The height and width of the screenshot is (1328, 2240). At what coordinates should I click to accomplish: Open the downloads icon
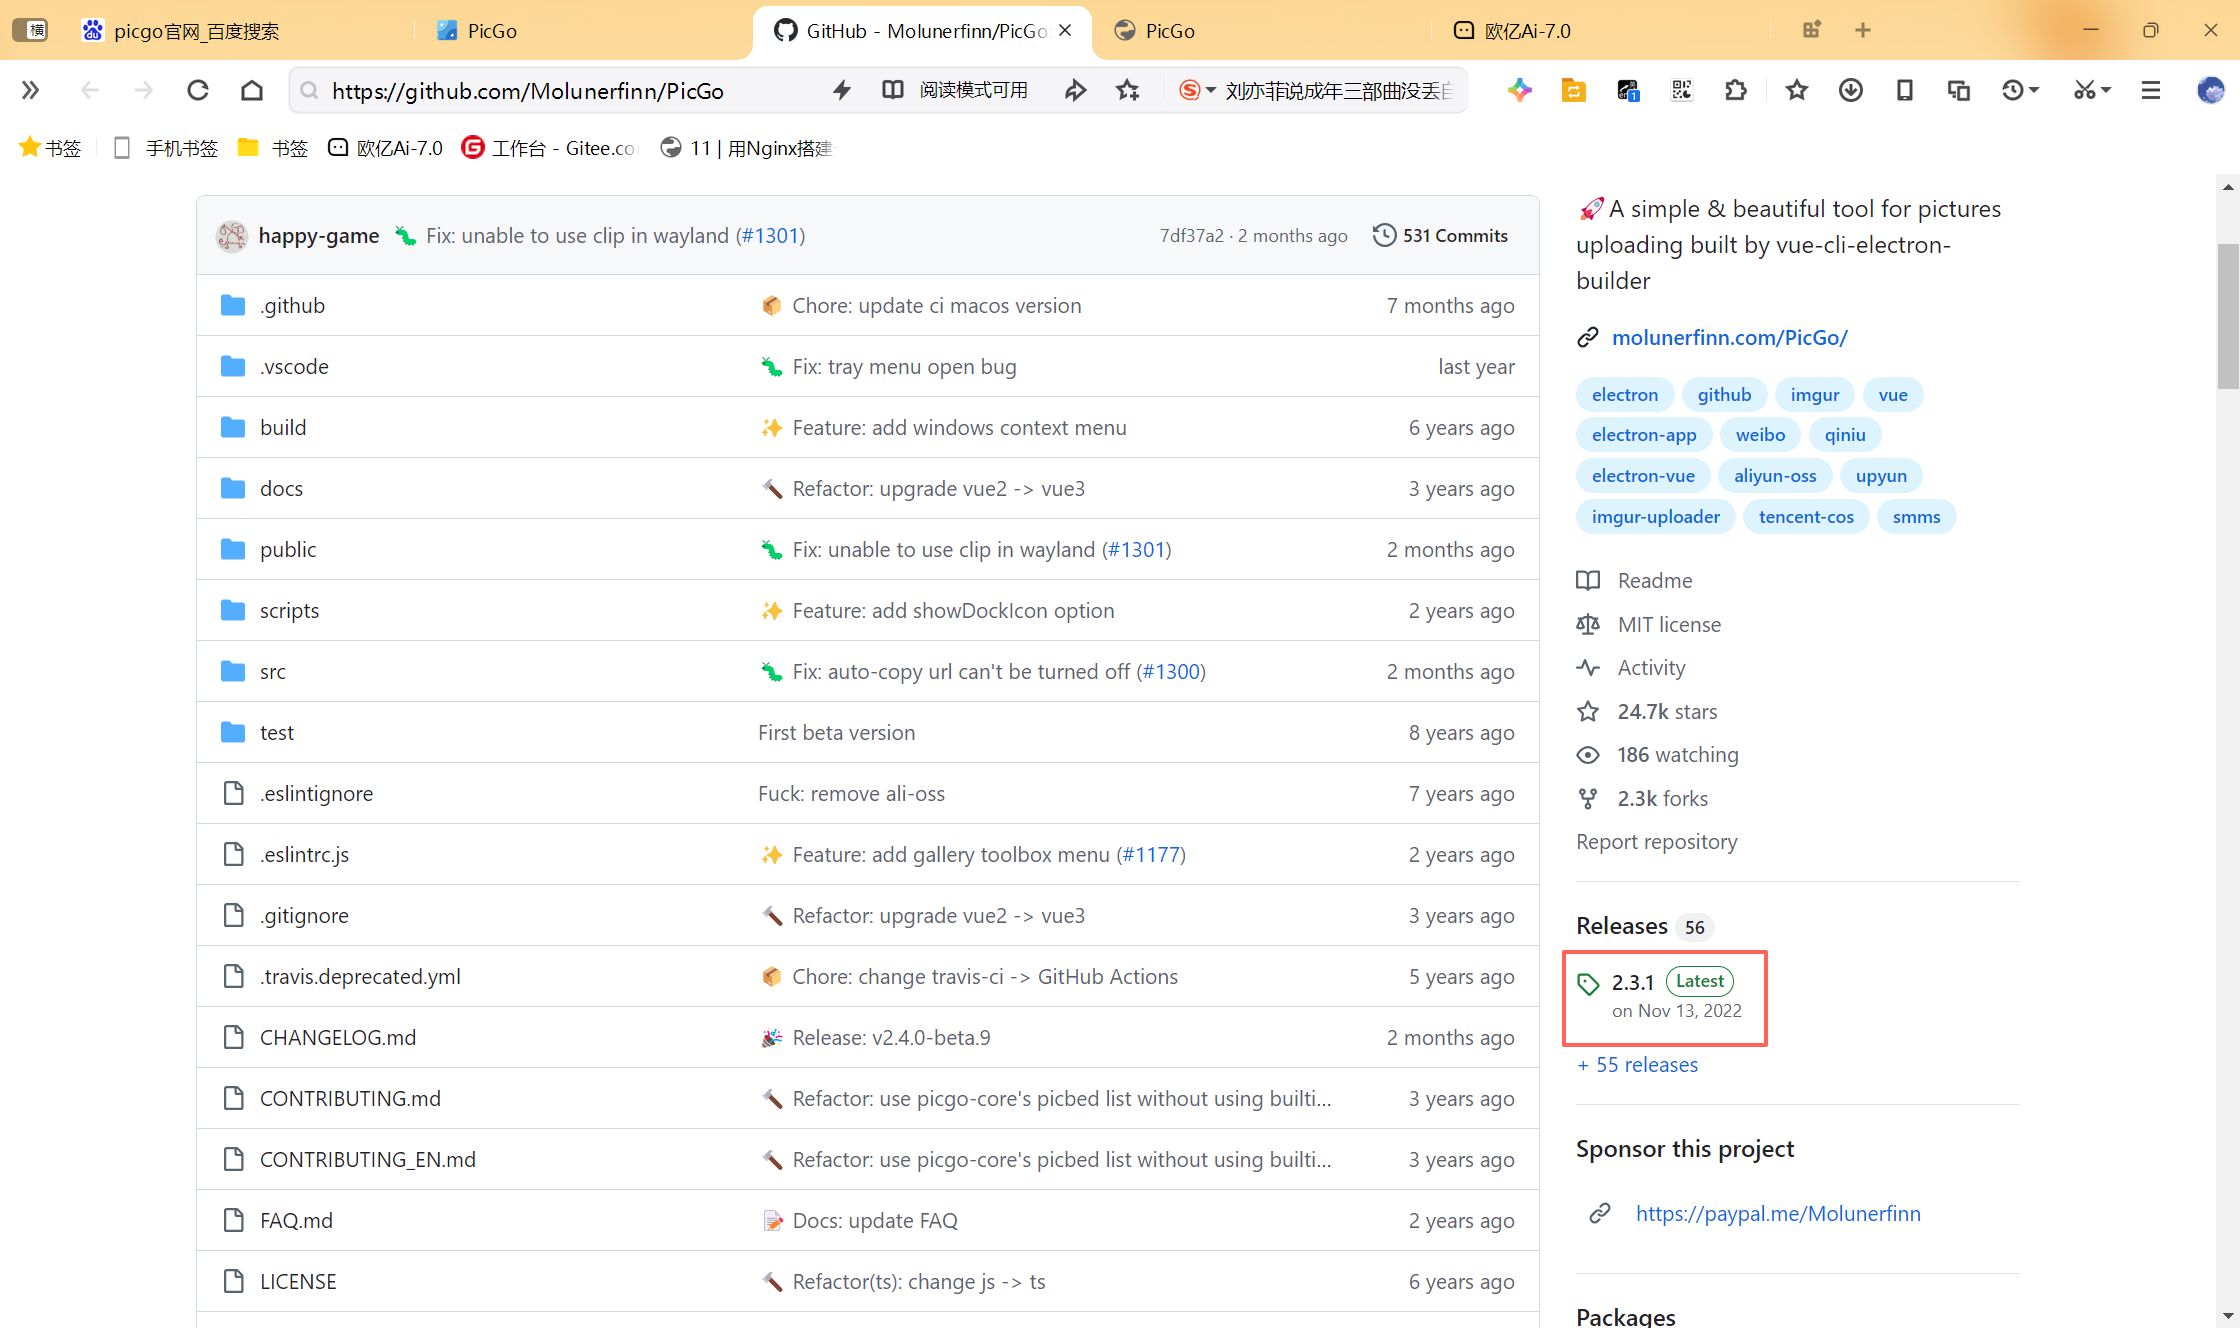(x=1851, y=90)
